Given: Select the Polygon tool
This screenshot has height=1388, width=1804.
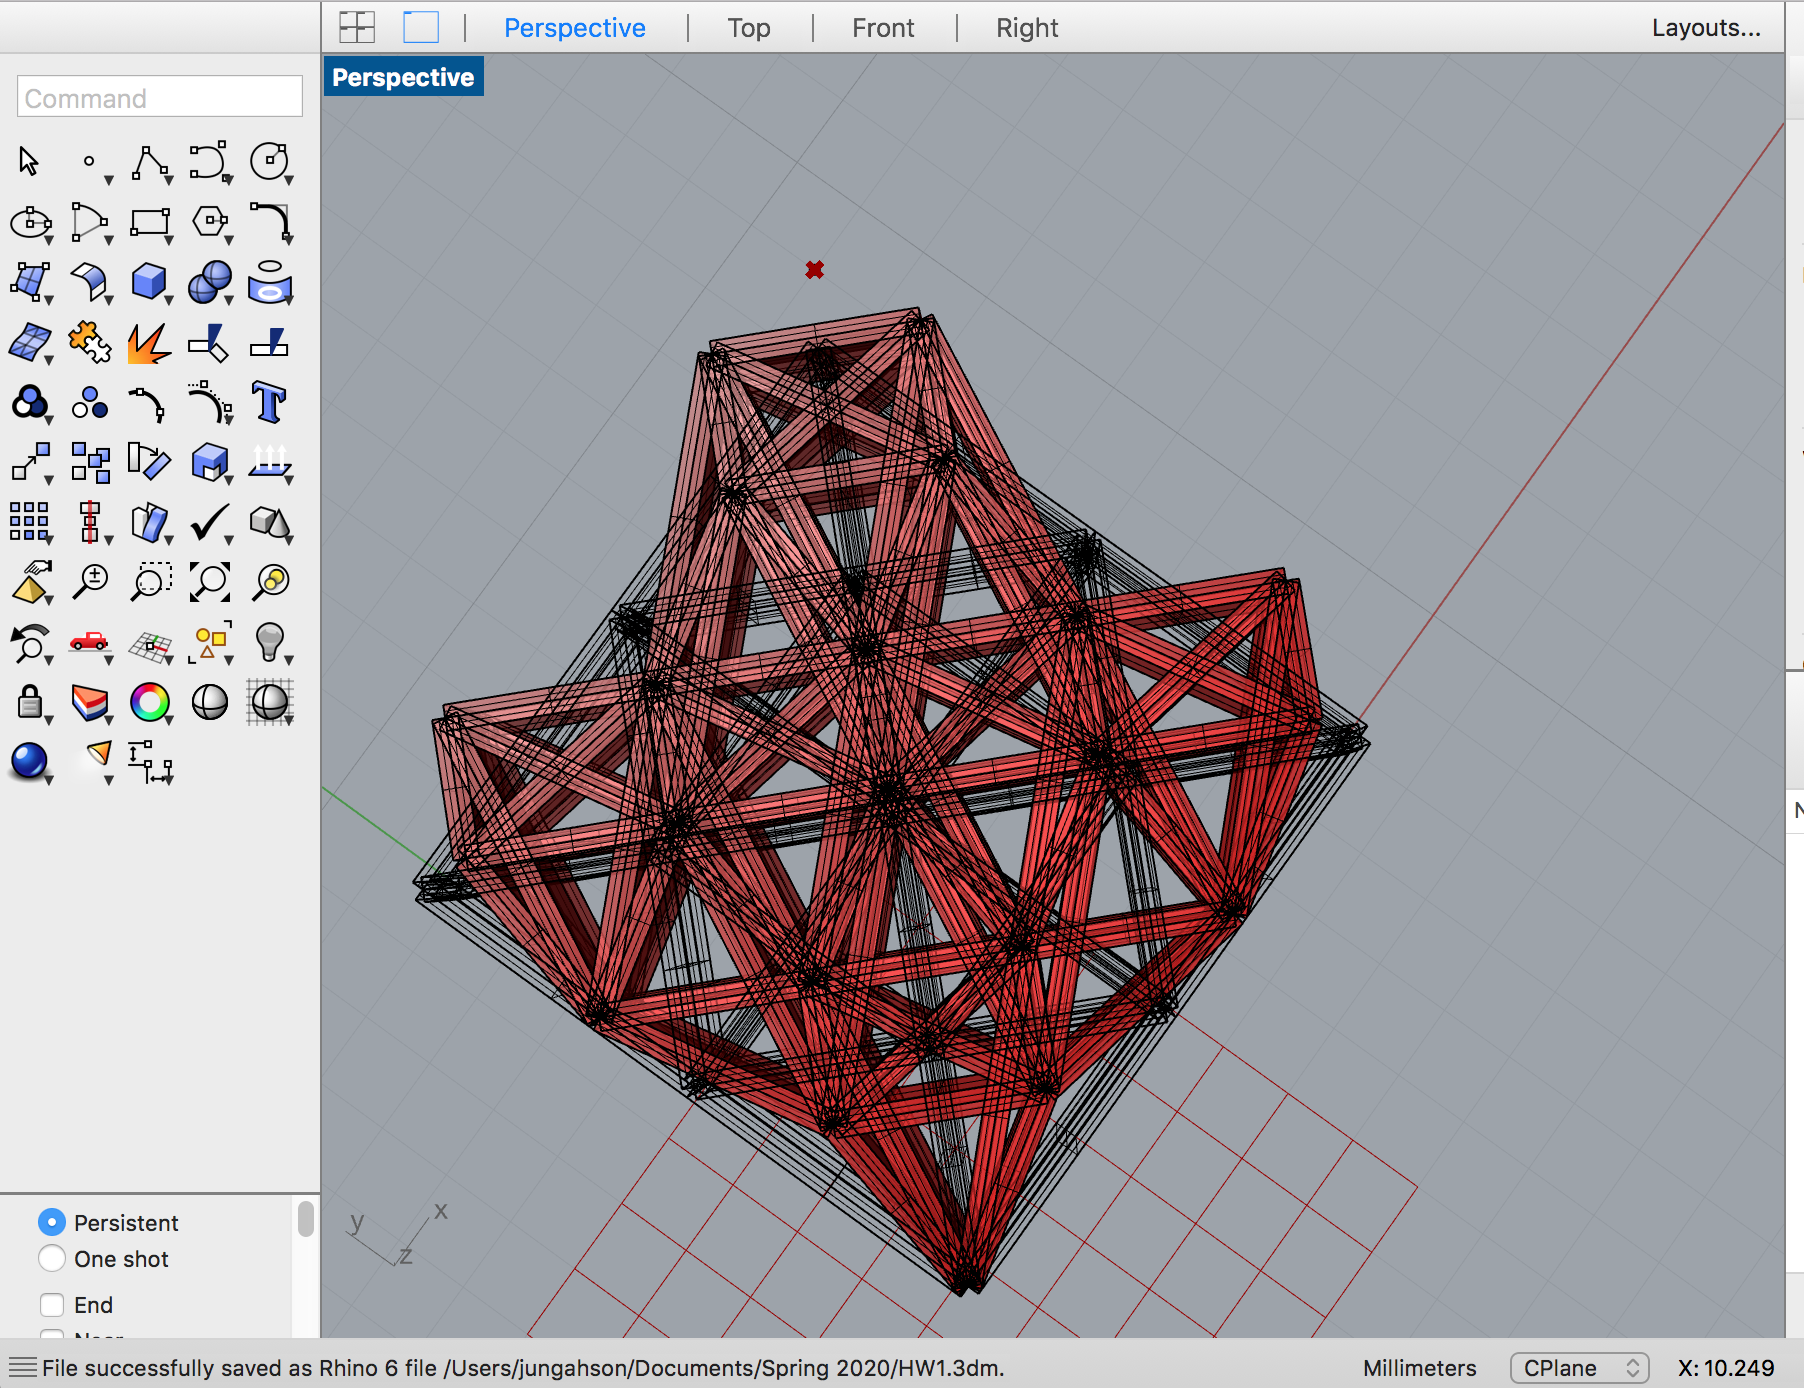Looking at the screenshot, I should [210, 221].
